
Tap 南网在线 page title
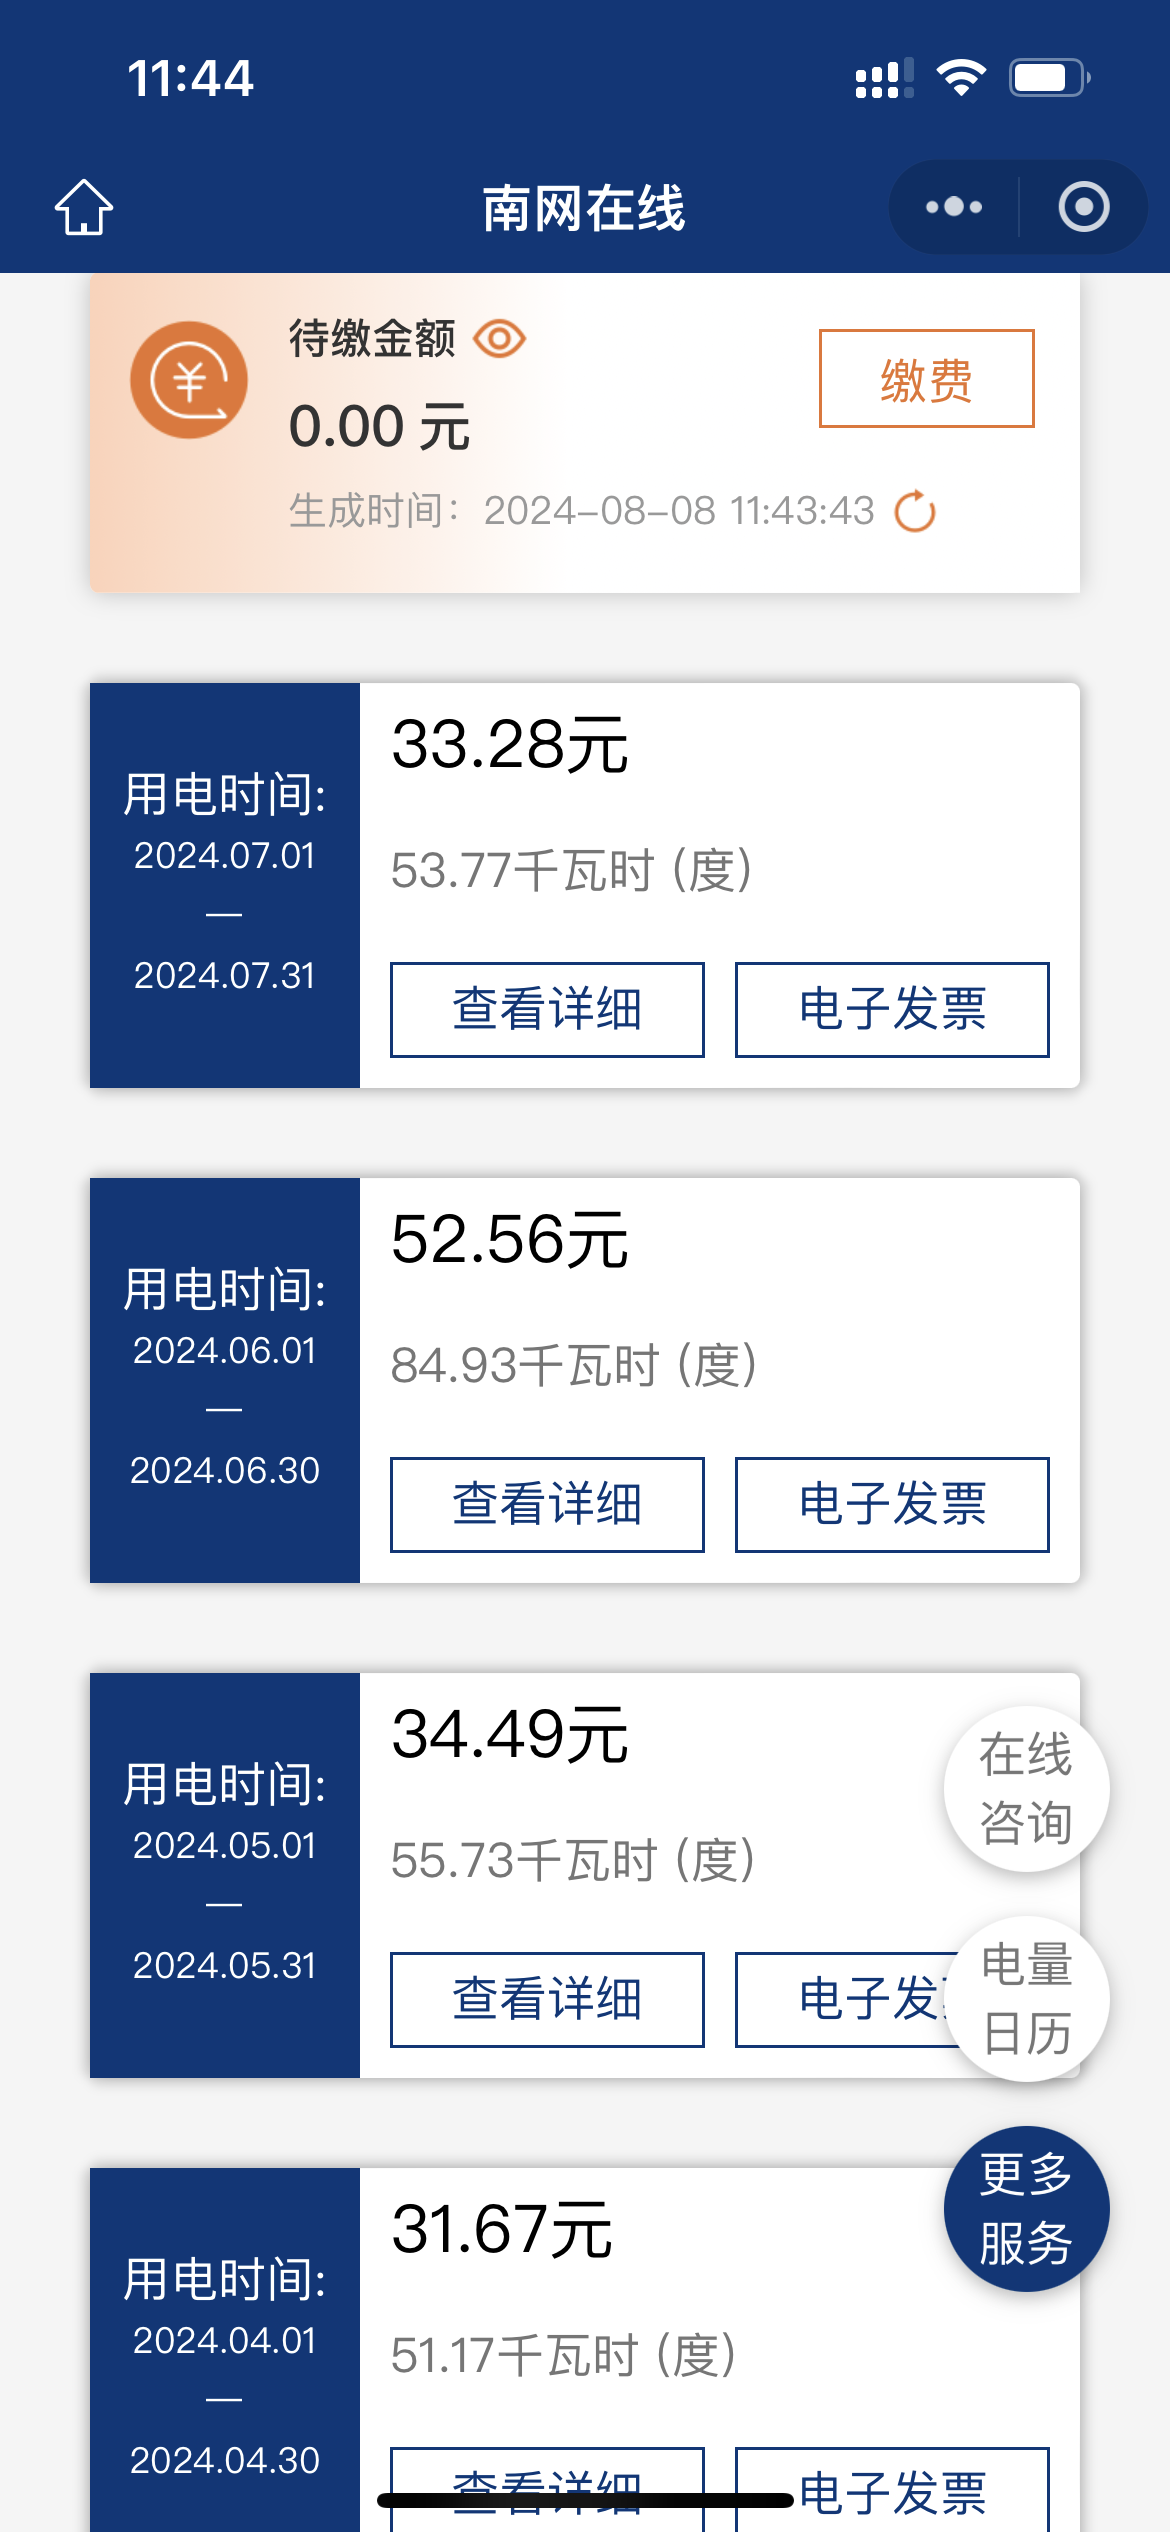pyautogui.click(x=584, y=208)
